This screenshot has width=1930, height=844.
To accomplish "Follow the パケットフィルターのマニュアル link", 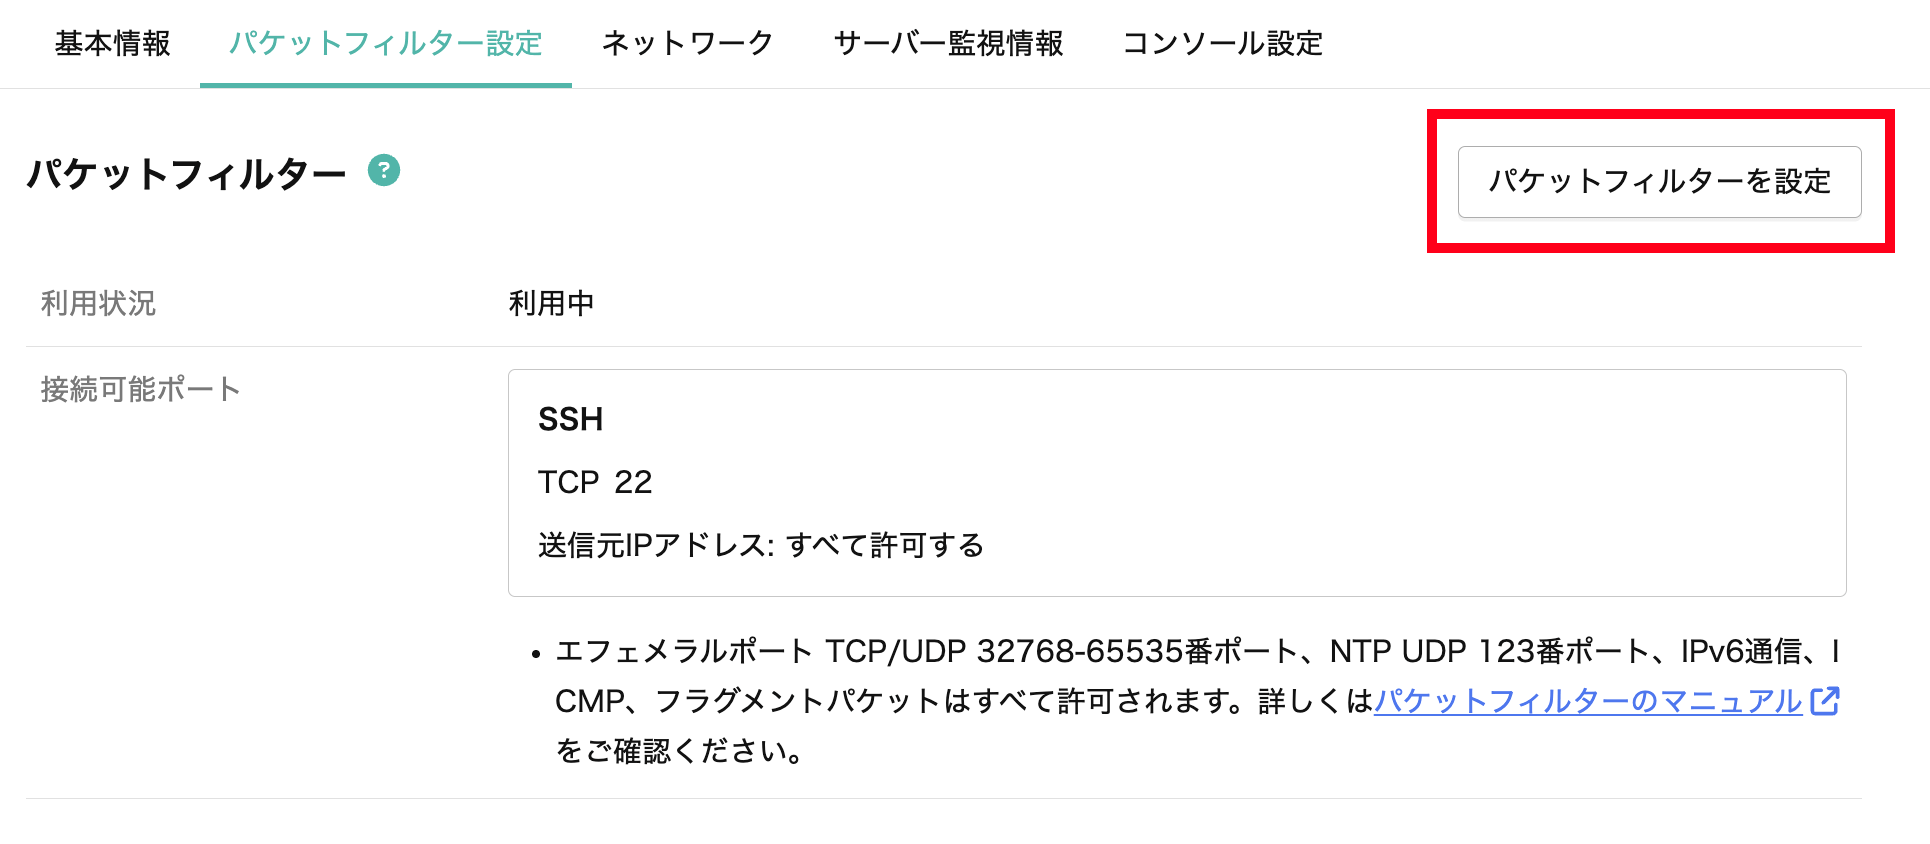I will (1588, 701).
